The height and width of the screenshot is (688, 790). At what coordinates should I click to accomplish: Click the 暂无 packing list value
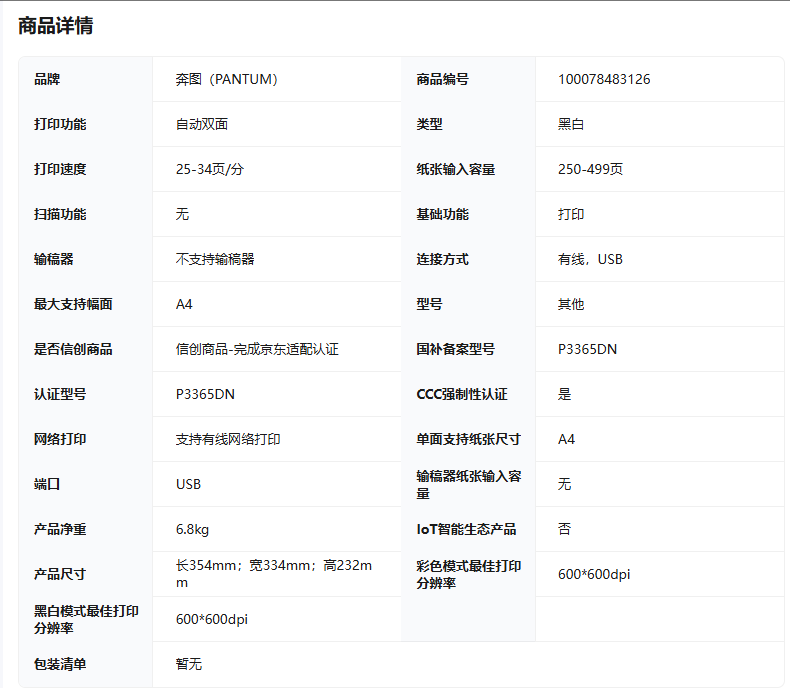(188, 664)
